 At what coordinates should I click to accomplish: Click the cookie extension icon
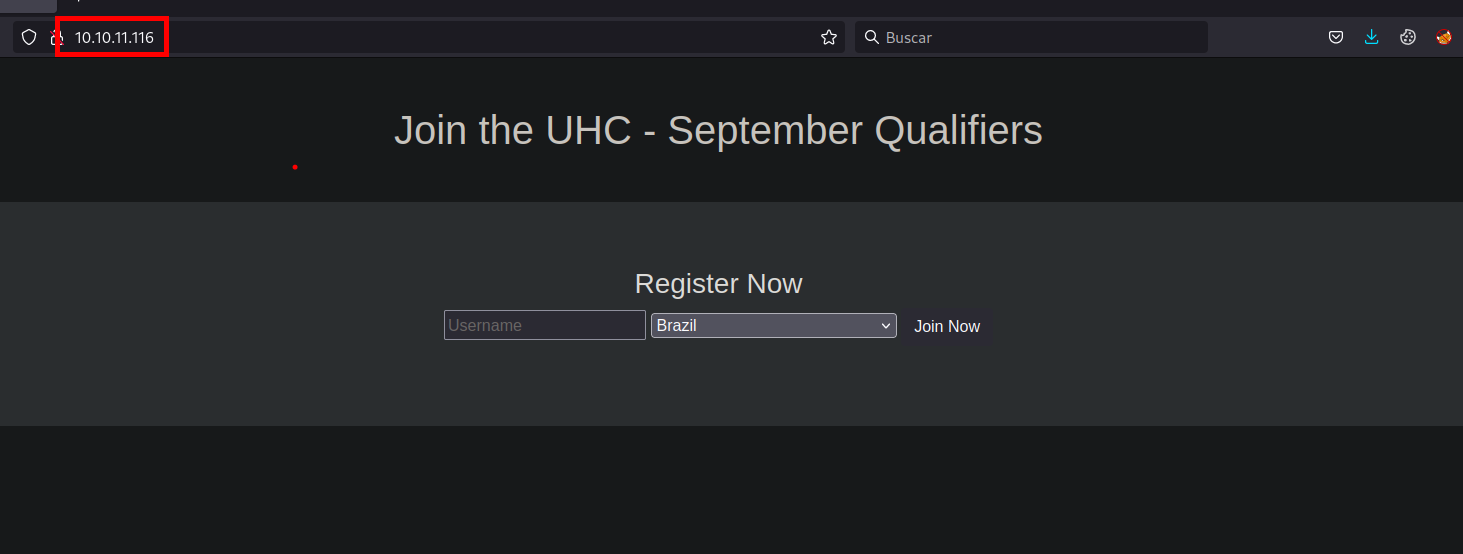click(x=1408, y=37)
